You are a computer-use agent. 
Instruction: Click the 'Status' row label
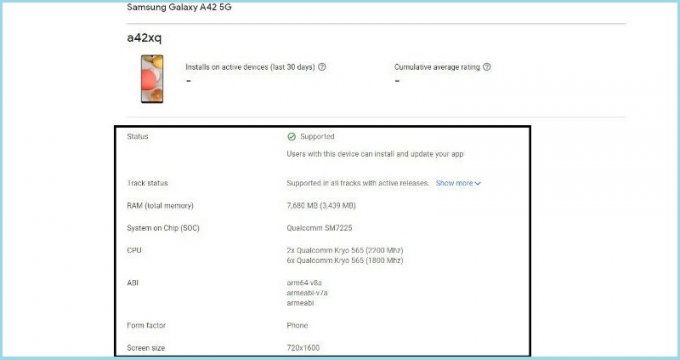coord(137,136)
